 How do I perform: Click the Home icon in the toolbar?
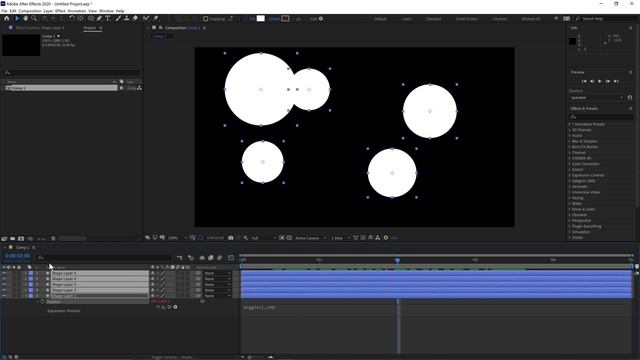(7, 18)
